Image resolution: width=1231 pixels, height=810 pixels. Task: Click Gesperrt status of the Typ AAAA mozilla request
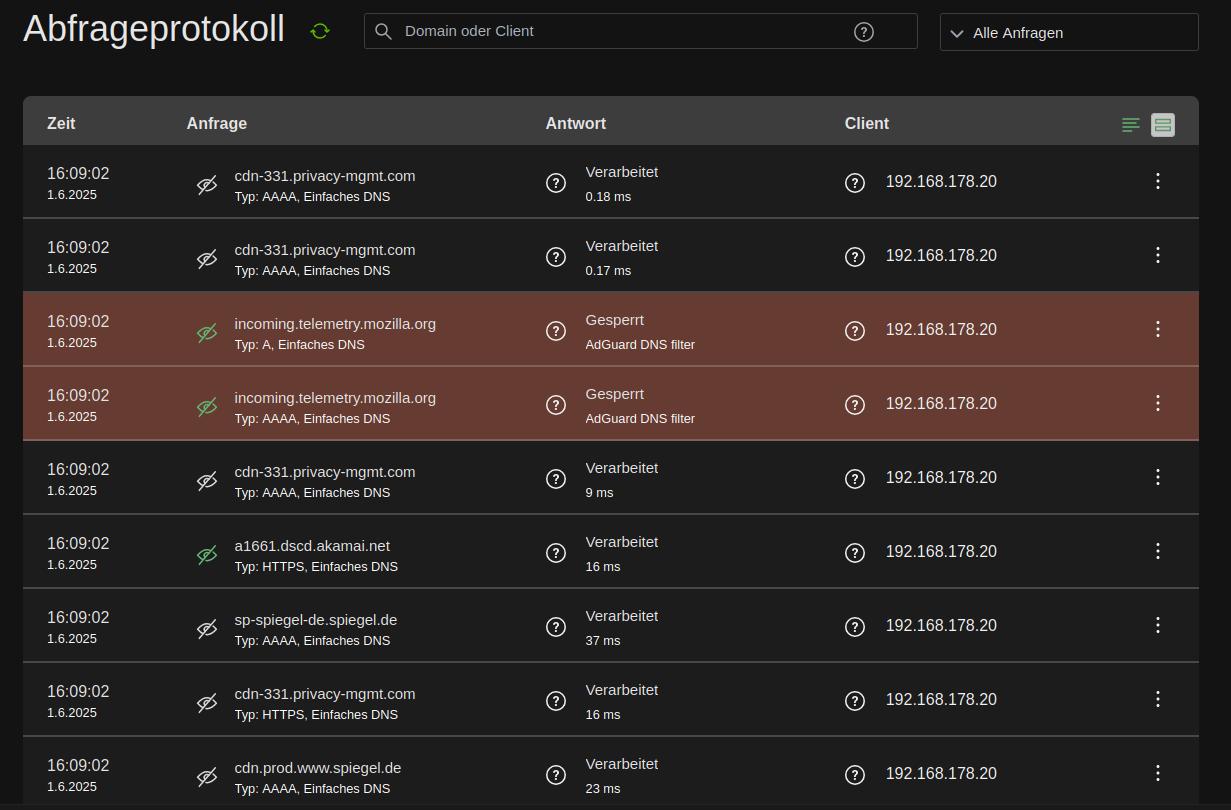point(615,394)
